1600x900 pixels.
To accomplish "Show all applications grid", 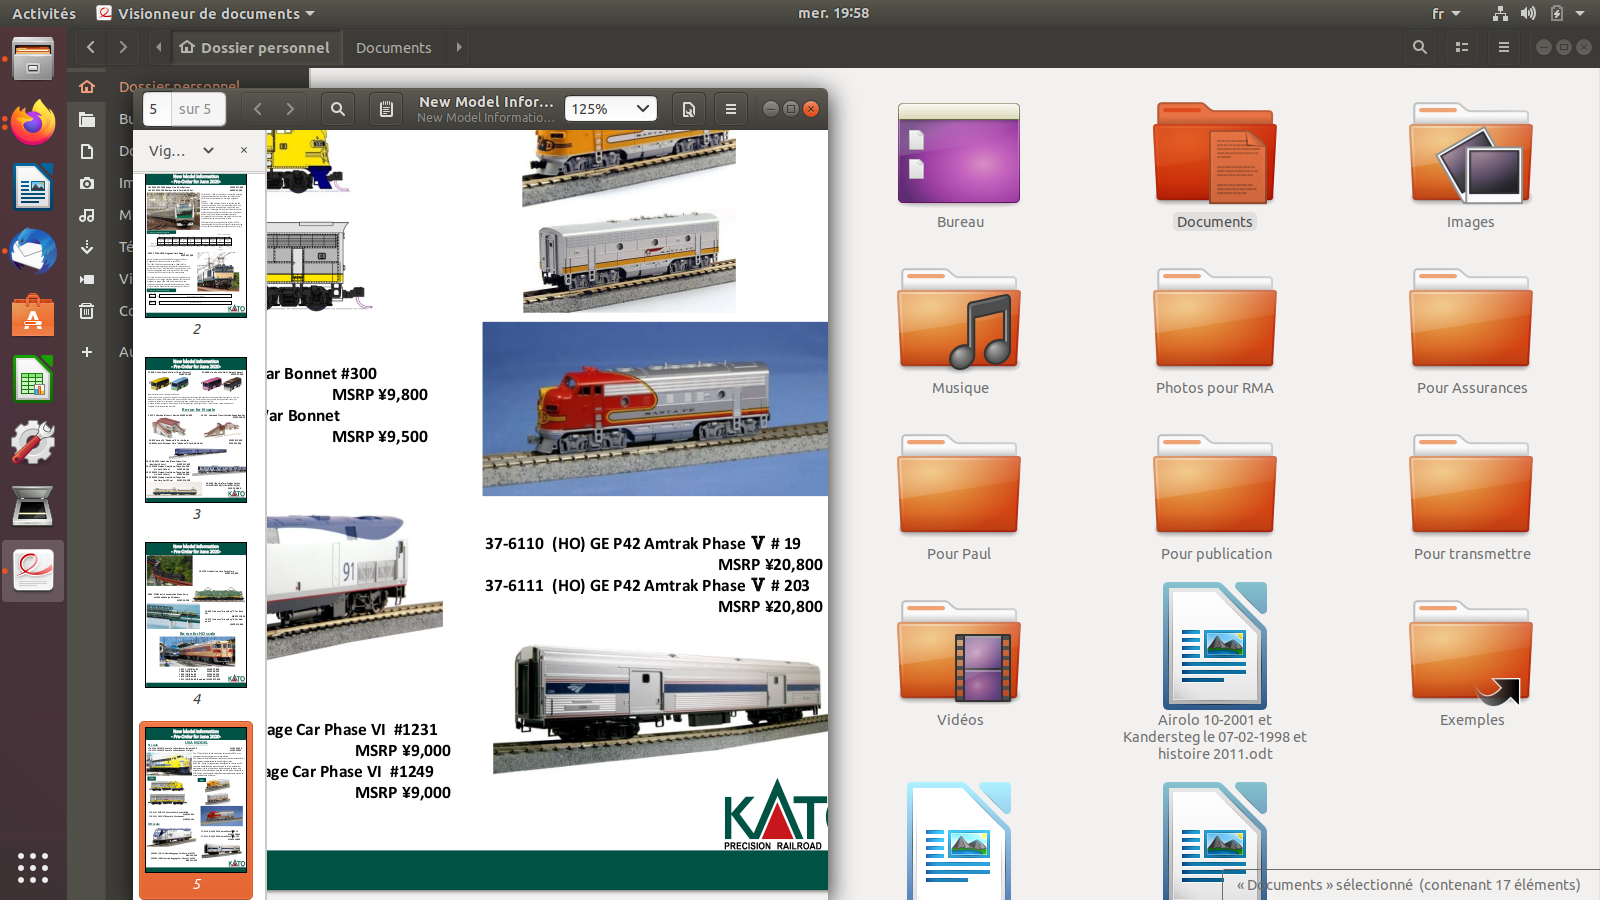I will (33, 867).
